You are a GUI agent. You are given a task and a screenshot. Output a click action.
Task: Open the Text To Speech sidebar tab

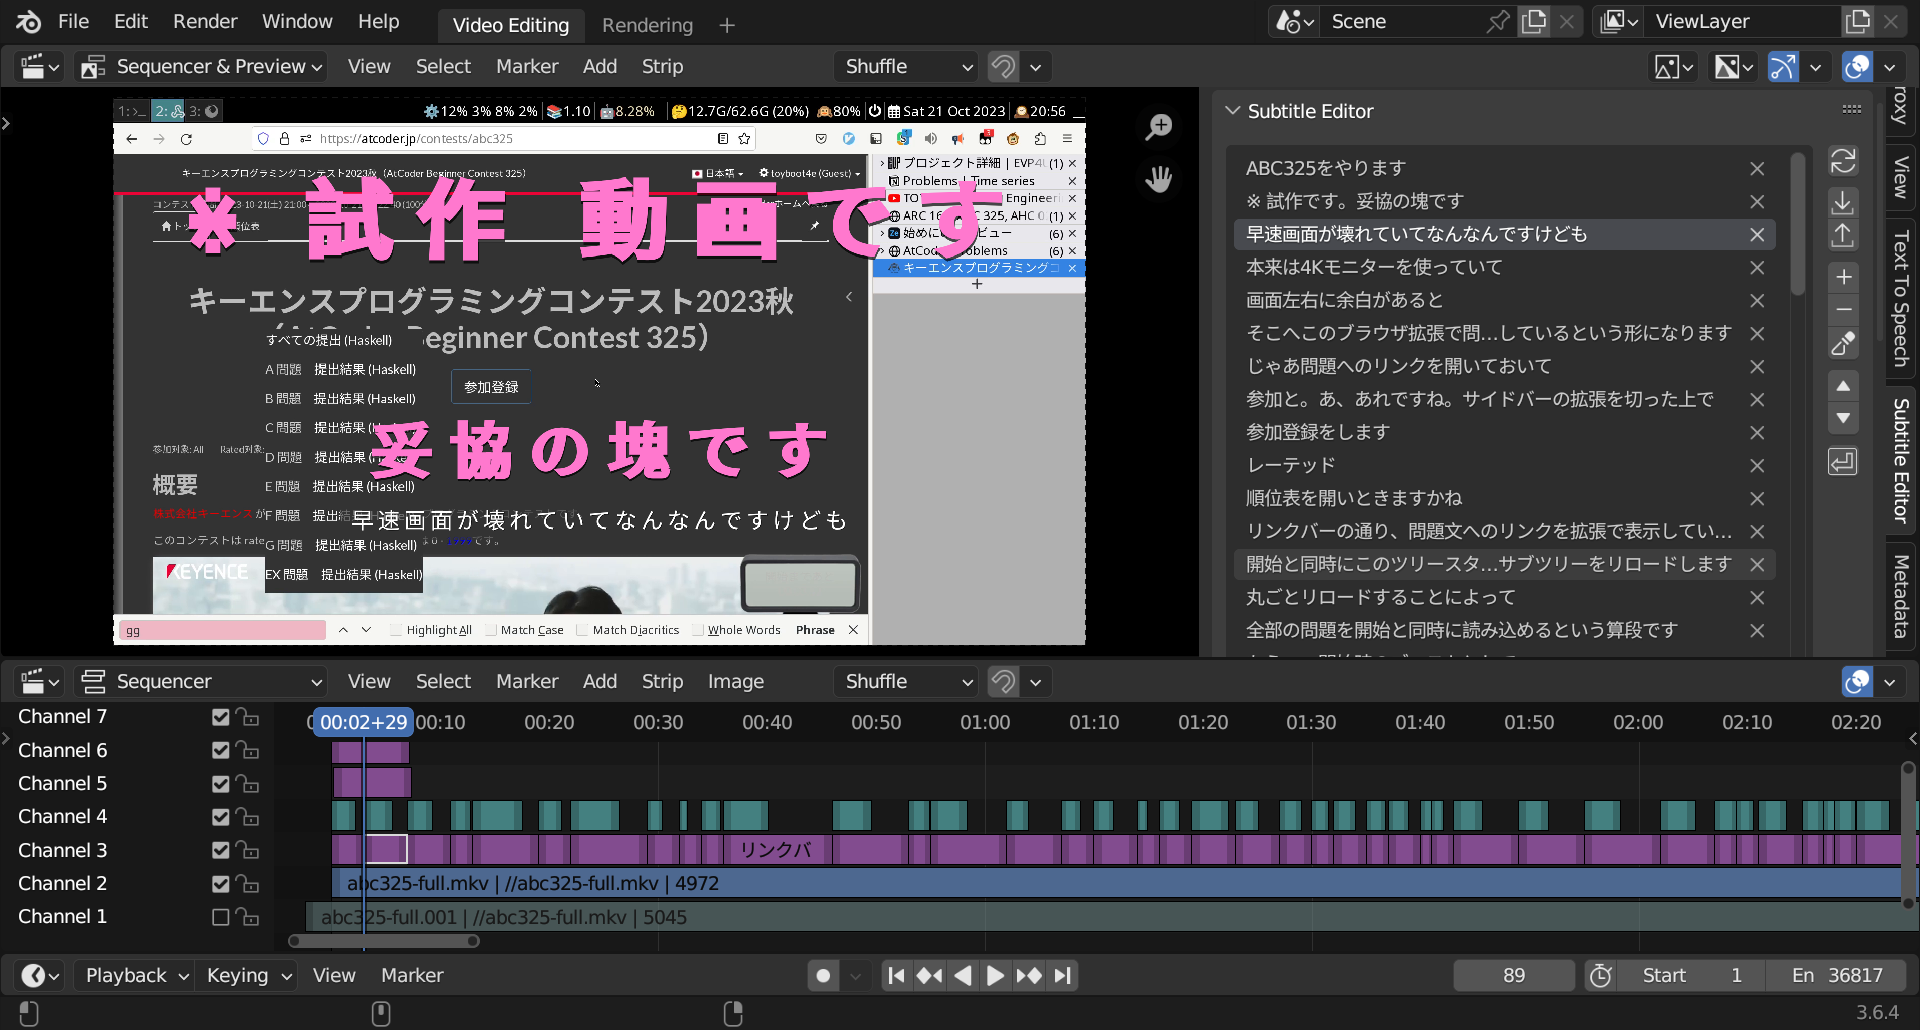pyautogui.click(x=1901, y=298)
